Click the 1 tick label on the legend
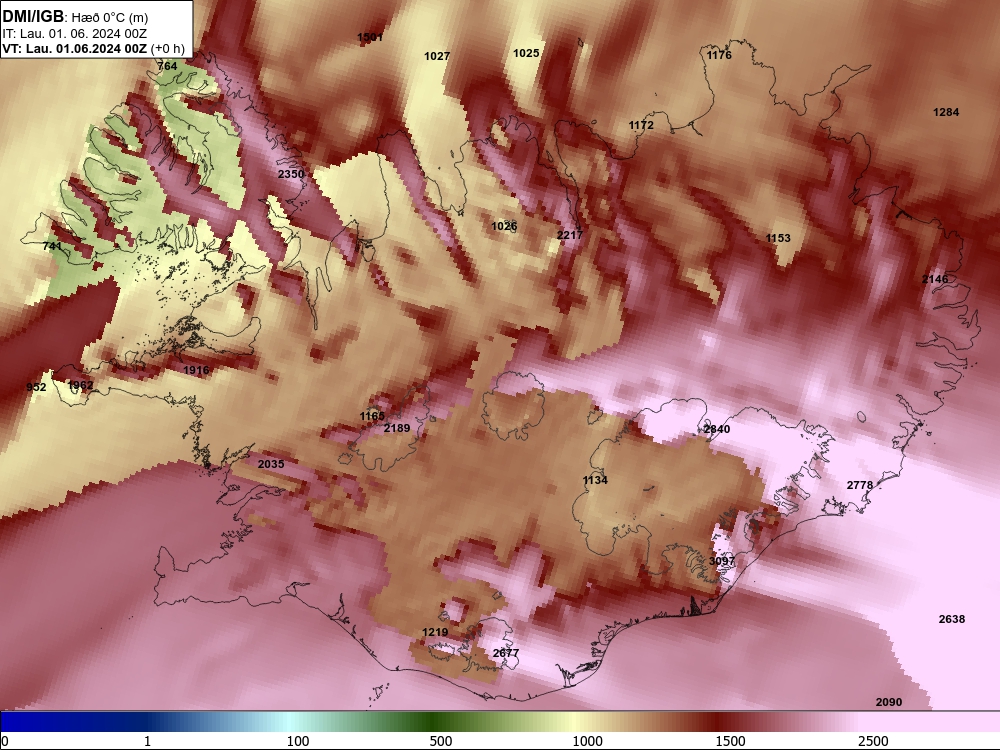The width and height of the screenshot is (1000, 750). (147, 741)
